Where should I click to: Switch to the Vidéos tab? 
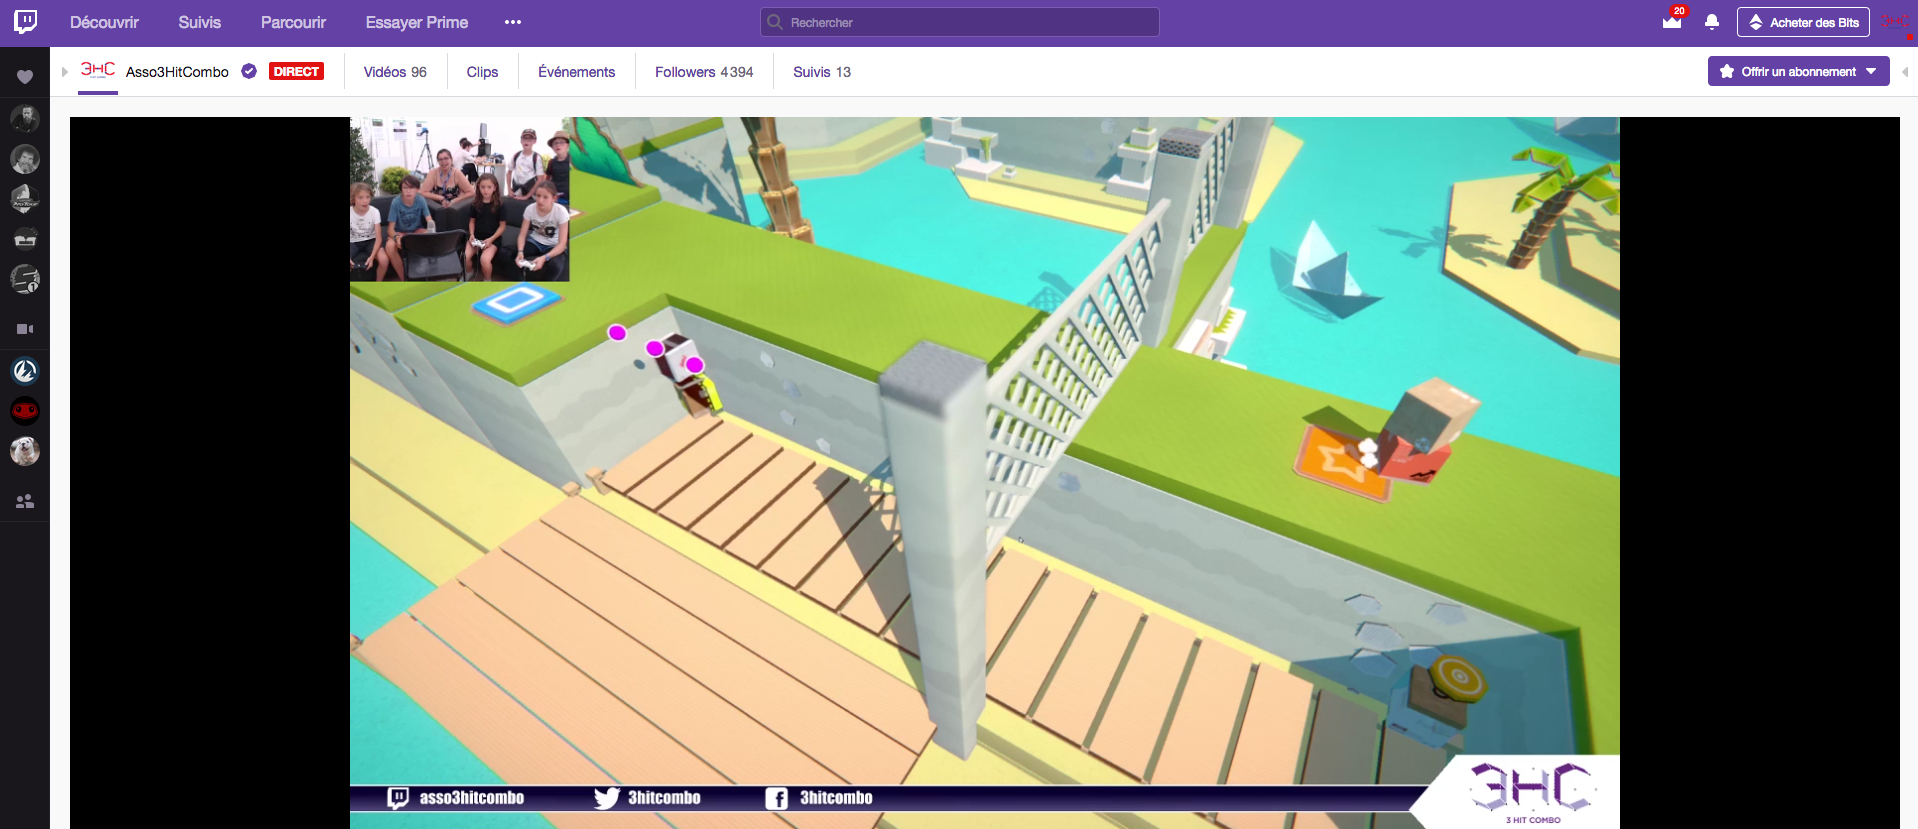[395, 72]
